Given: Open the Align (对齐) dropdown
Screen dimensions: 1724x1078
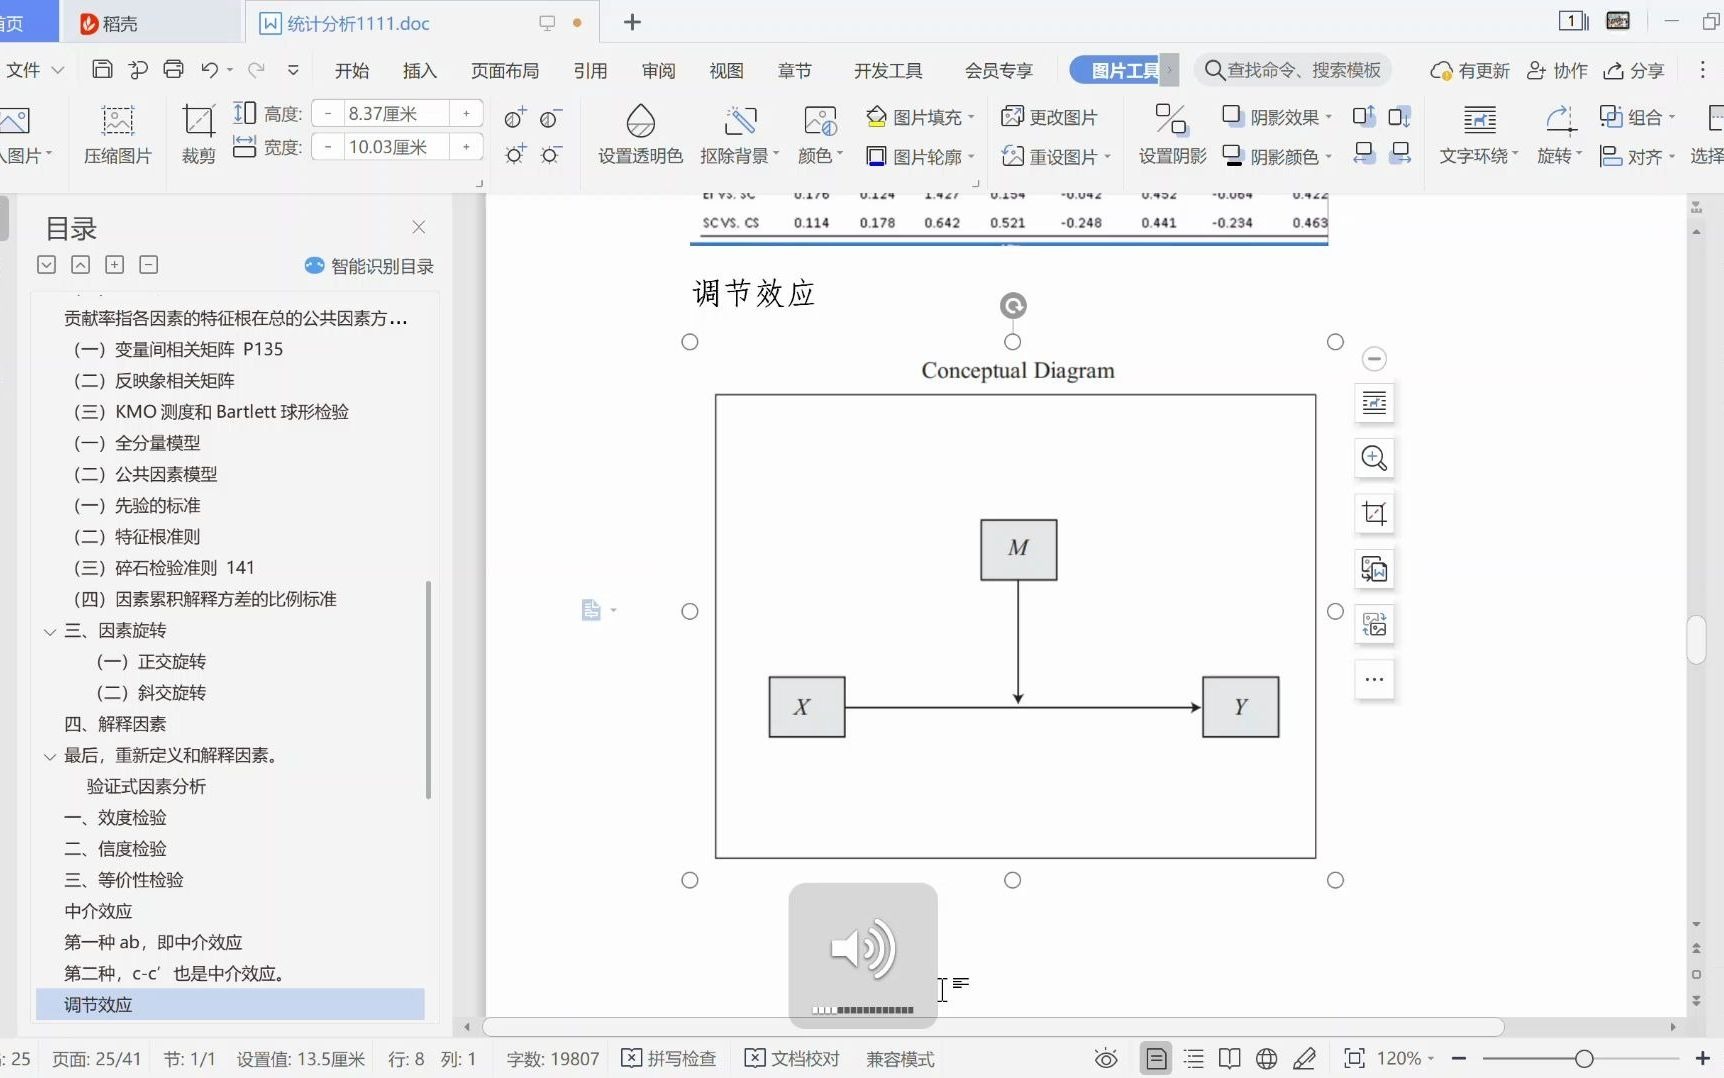Looking at the screenshot, I should point(1637,156).
